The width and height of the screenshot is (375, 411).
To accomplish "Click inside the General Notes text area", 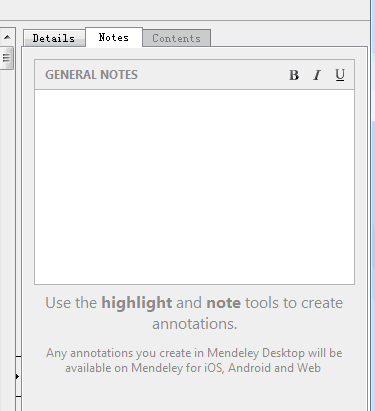I will coord(194,187).
